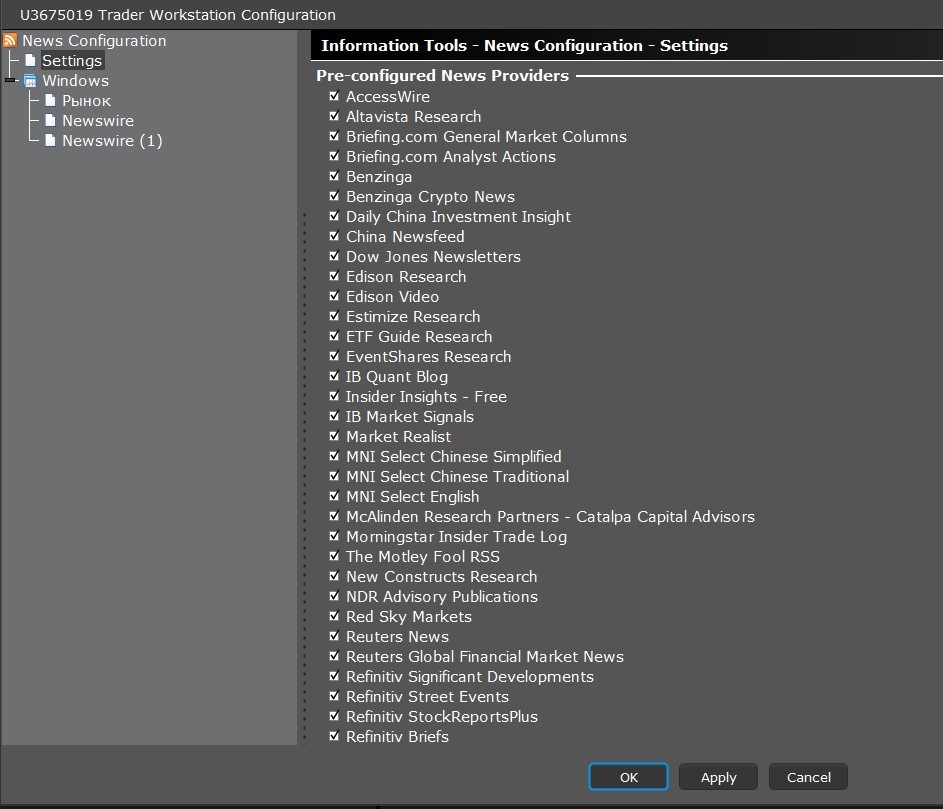Disable ETF Guide Research
Screen dimensions: 943x809
point(334,336)
